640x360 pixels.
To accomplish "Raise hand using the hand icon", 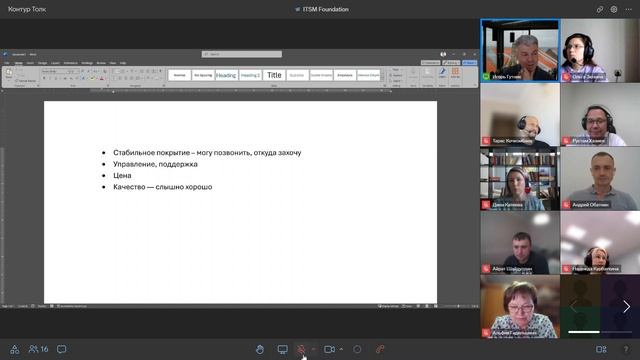I will (x=260, y=349).
